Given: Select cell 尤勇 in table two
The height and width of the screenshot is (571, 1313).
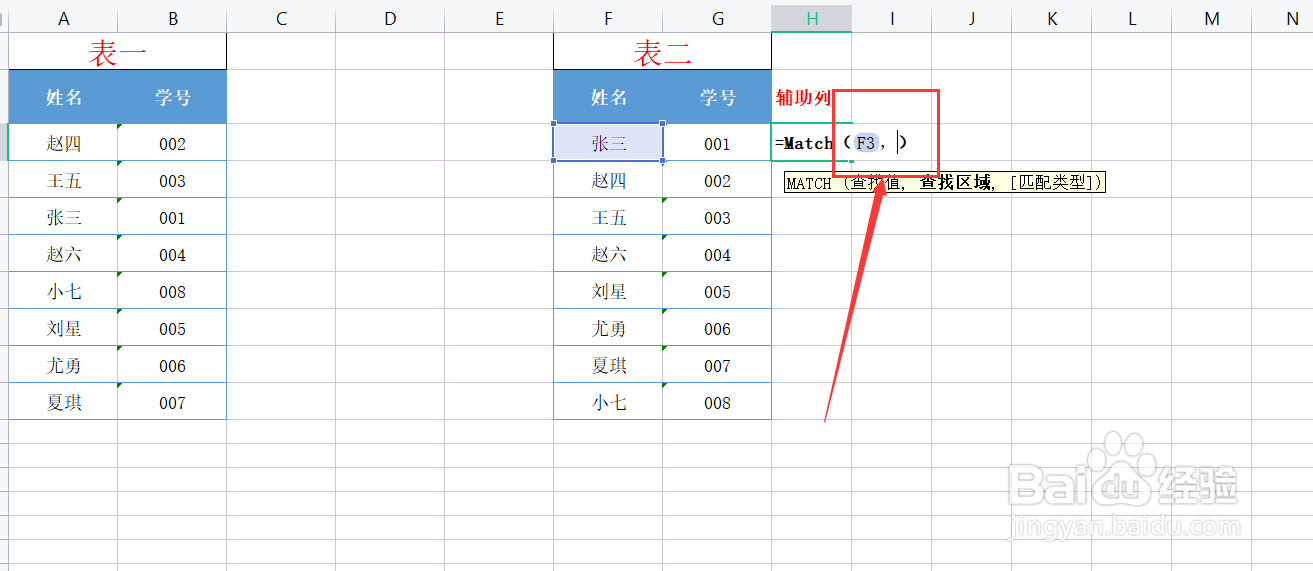Looking at the screenshot, I should coord(608,328).
